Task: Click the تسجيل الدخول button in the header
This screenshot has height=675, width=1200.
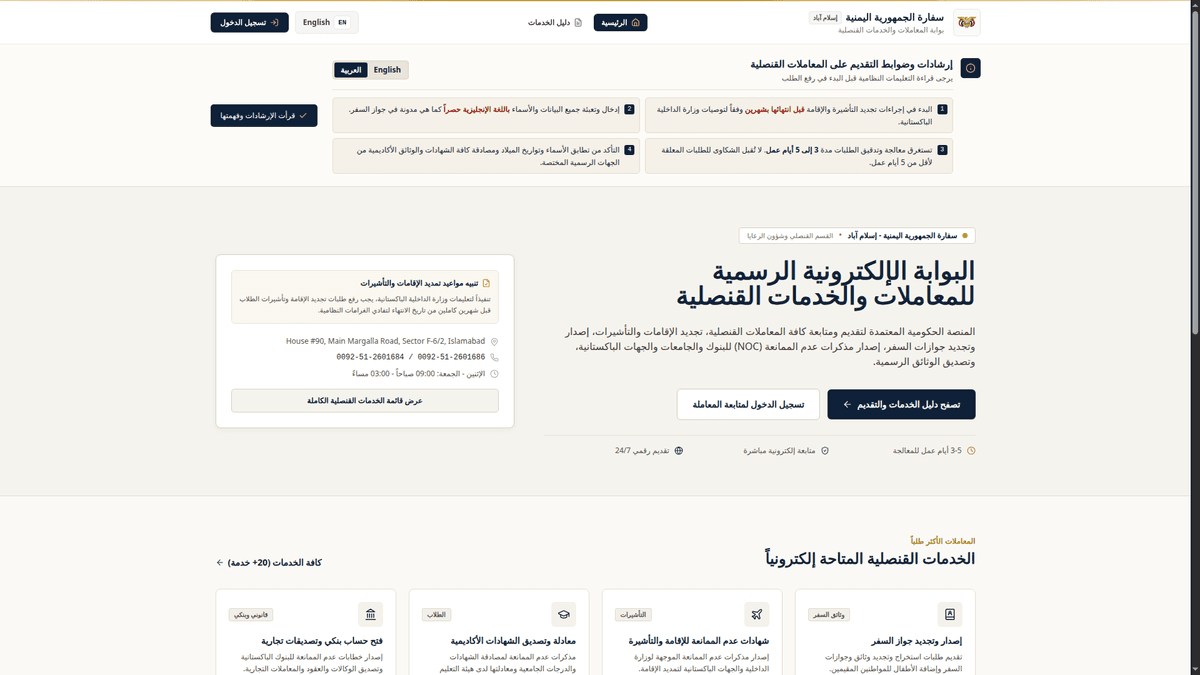Action: [249, 22]
